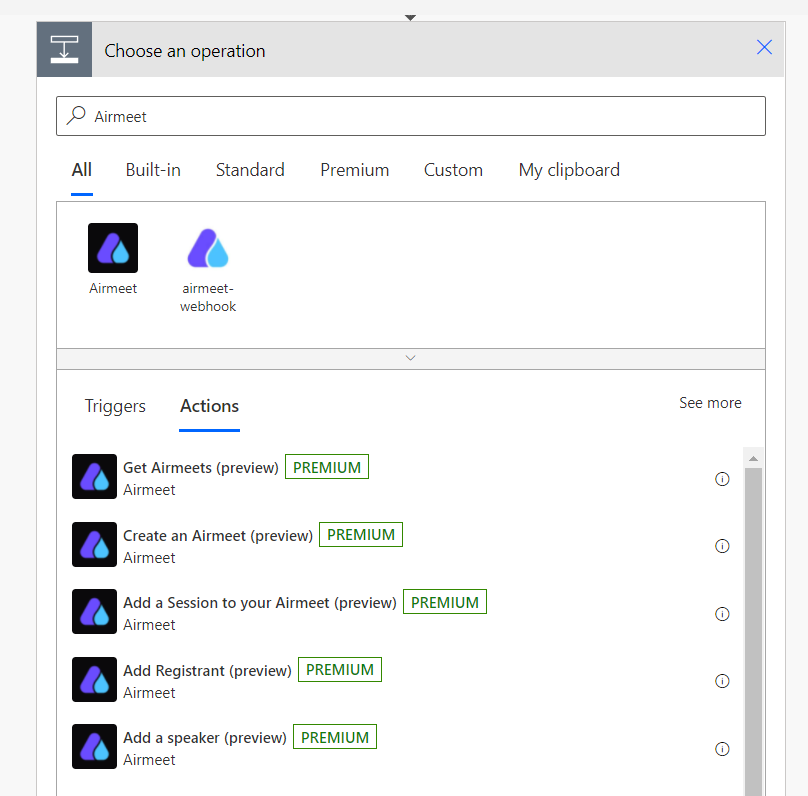Click PREMIUM badge on Add a Session
This screenshot has width=808, height=796.
[445, 602]
